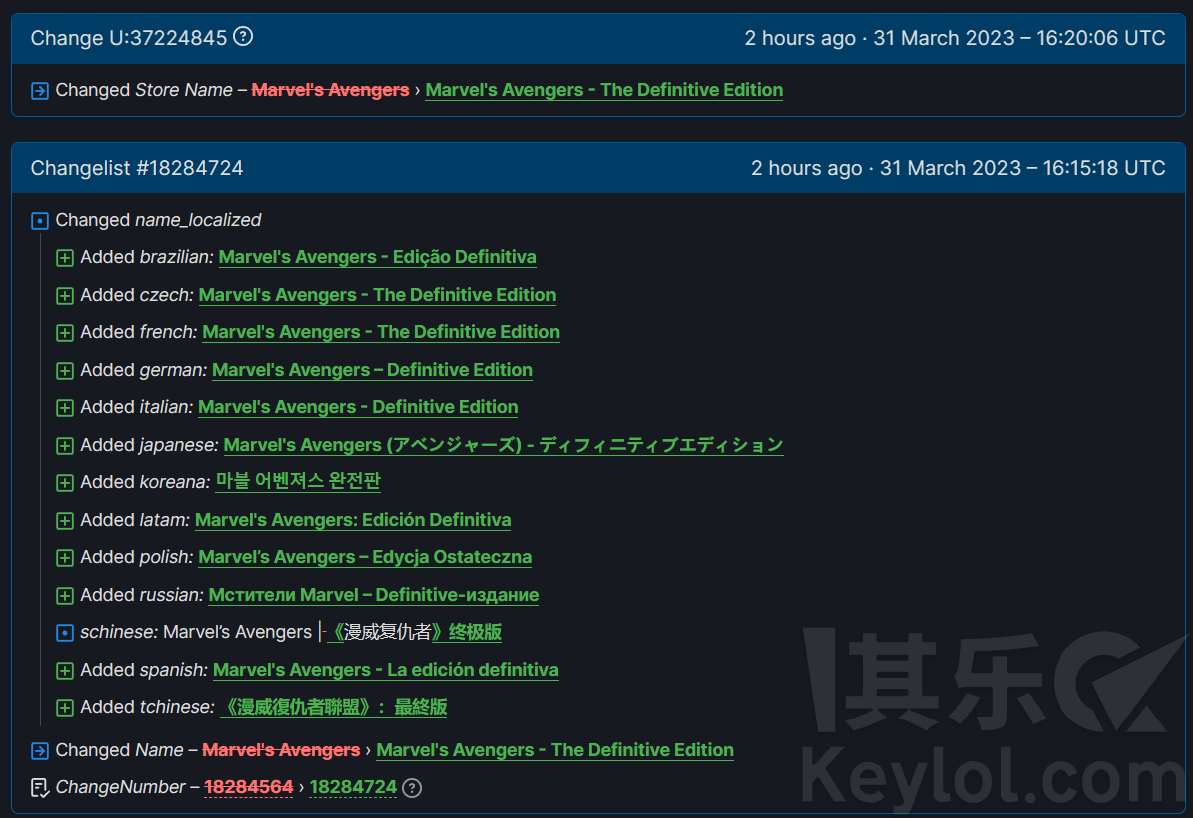Open spanish La edición definitiva link
The image size is (1193, 818).
(x=386, y=670)
